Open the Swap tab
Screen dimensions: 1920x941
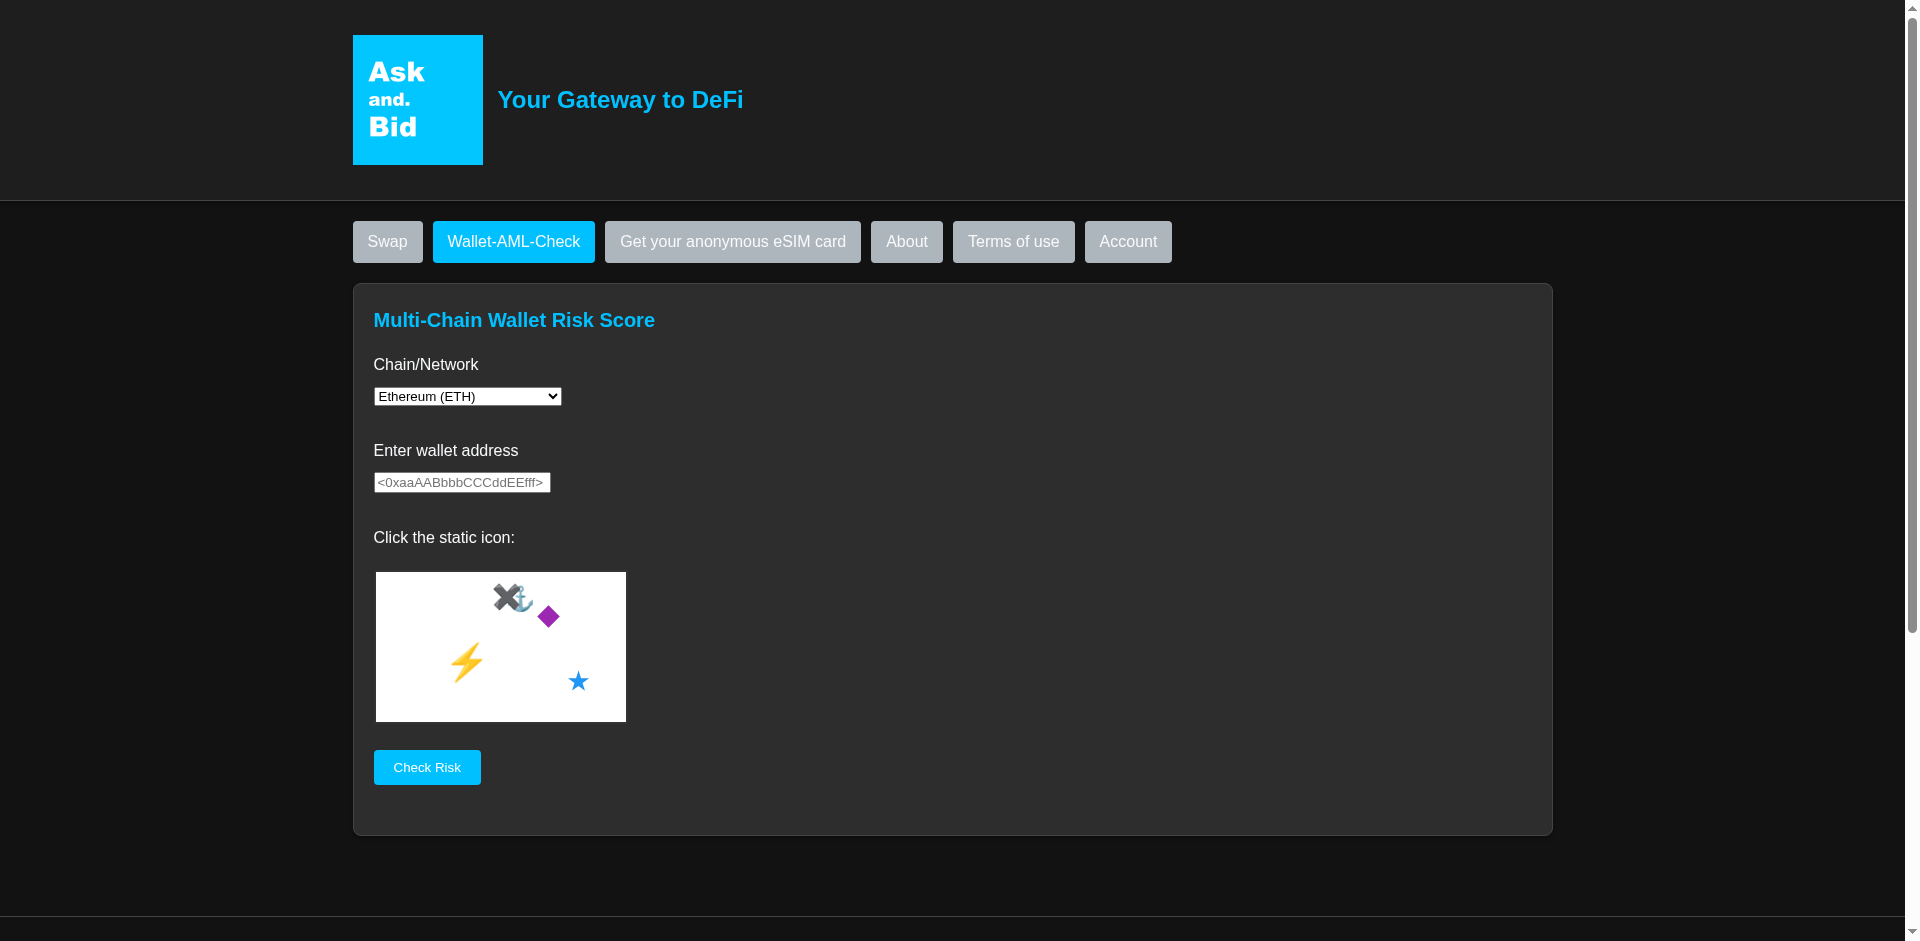pyautogui.click(x=387, y=242)
